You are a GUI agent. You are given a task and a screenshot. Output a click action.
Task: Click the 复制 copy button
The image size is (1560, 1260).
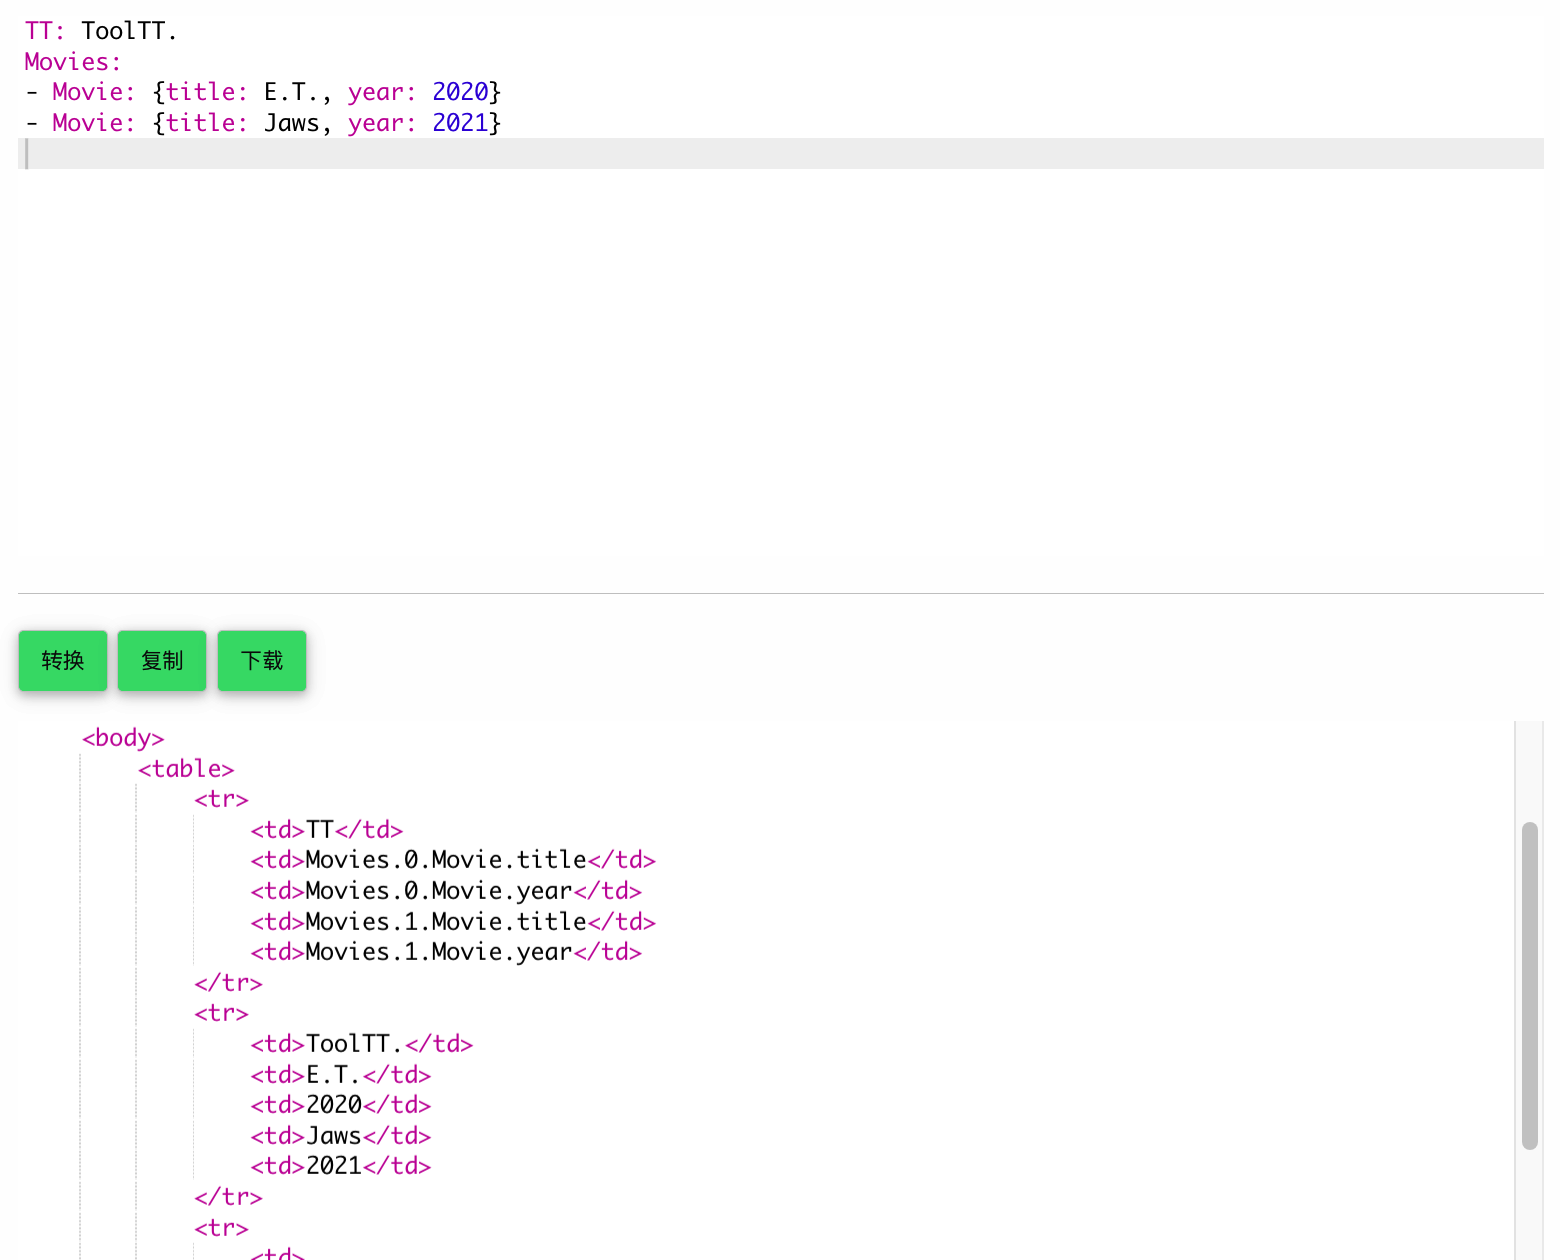(x=161, y=660)
